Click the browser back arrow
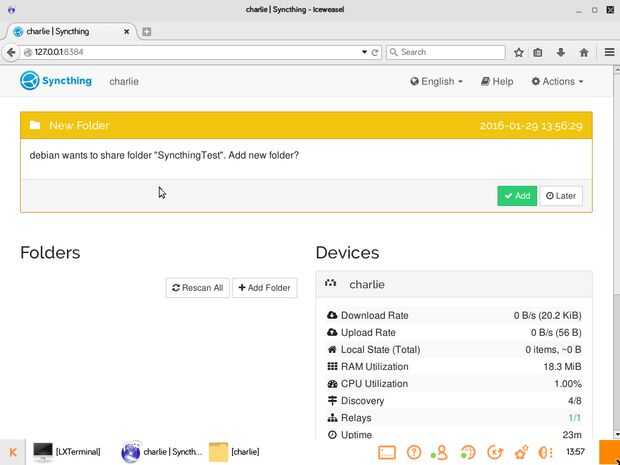This screenshot has height=465, width=620. tap(11, 52)
